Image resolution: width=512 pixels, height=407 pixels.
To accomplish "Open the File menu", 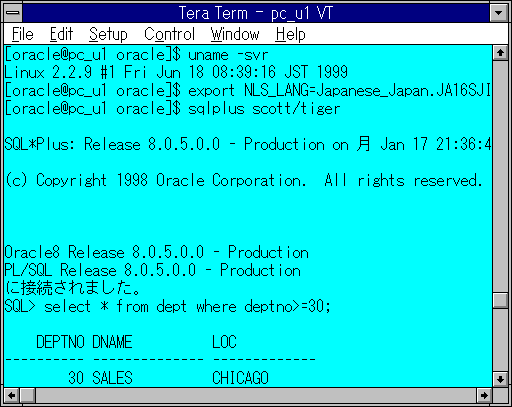I will [x=23, y=34].
